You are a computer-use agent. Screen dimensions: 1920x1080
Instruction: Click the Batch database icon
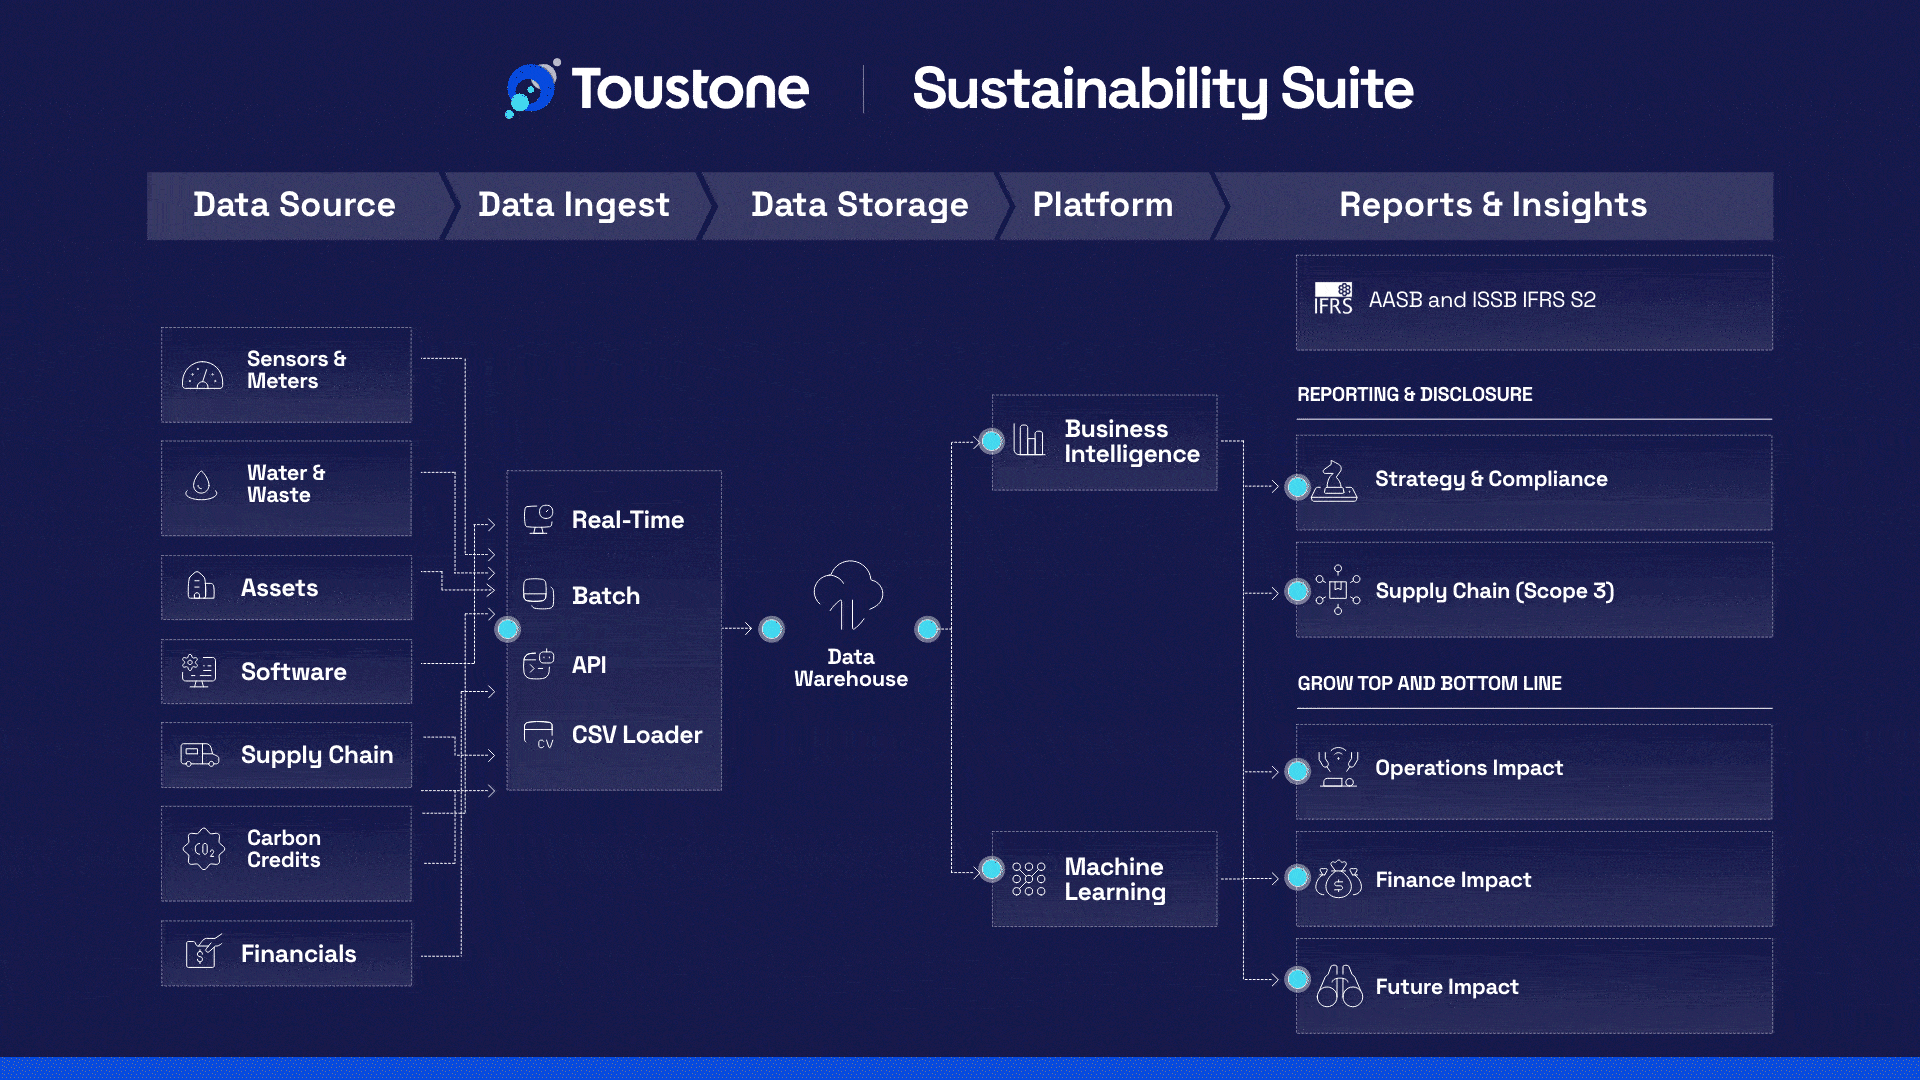click(538, 594)
